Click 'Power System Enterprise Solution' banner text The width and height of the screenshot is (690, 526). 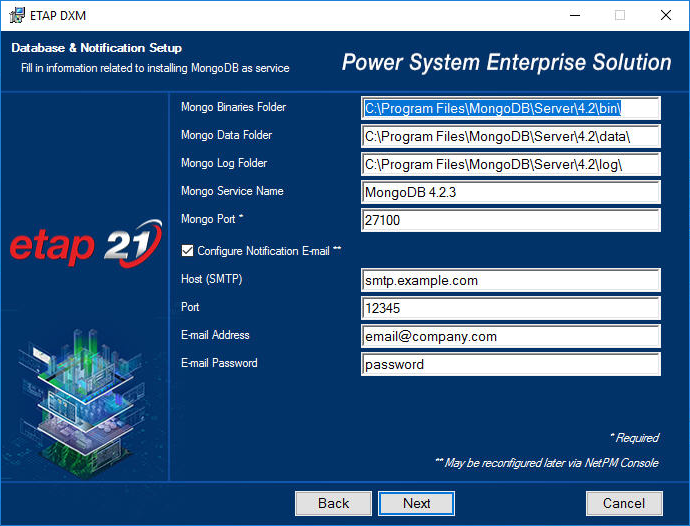pyautogui.click(x=506, y=62)
